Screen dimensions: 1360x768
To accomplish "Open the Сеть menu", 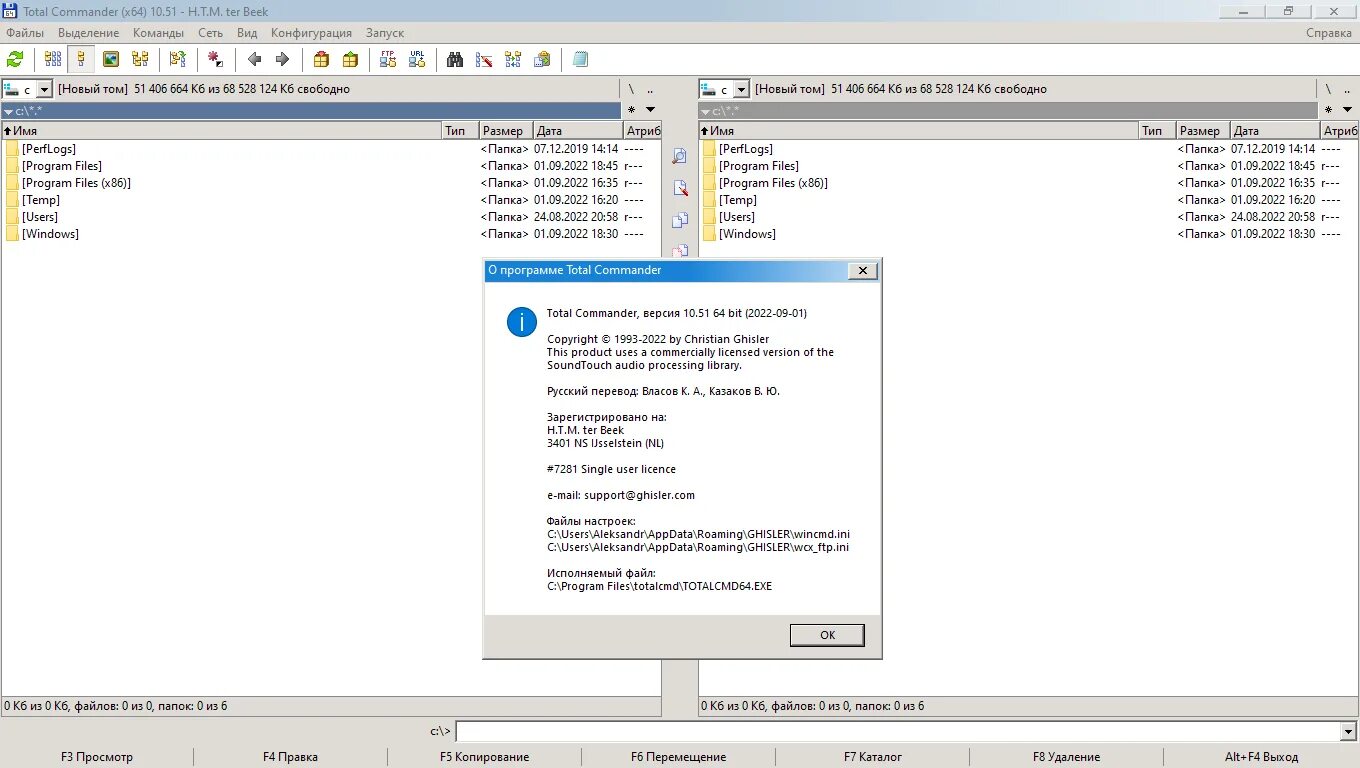I will pyautogui.click(x=211, y=33).
